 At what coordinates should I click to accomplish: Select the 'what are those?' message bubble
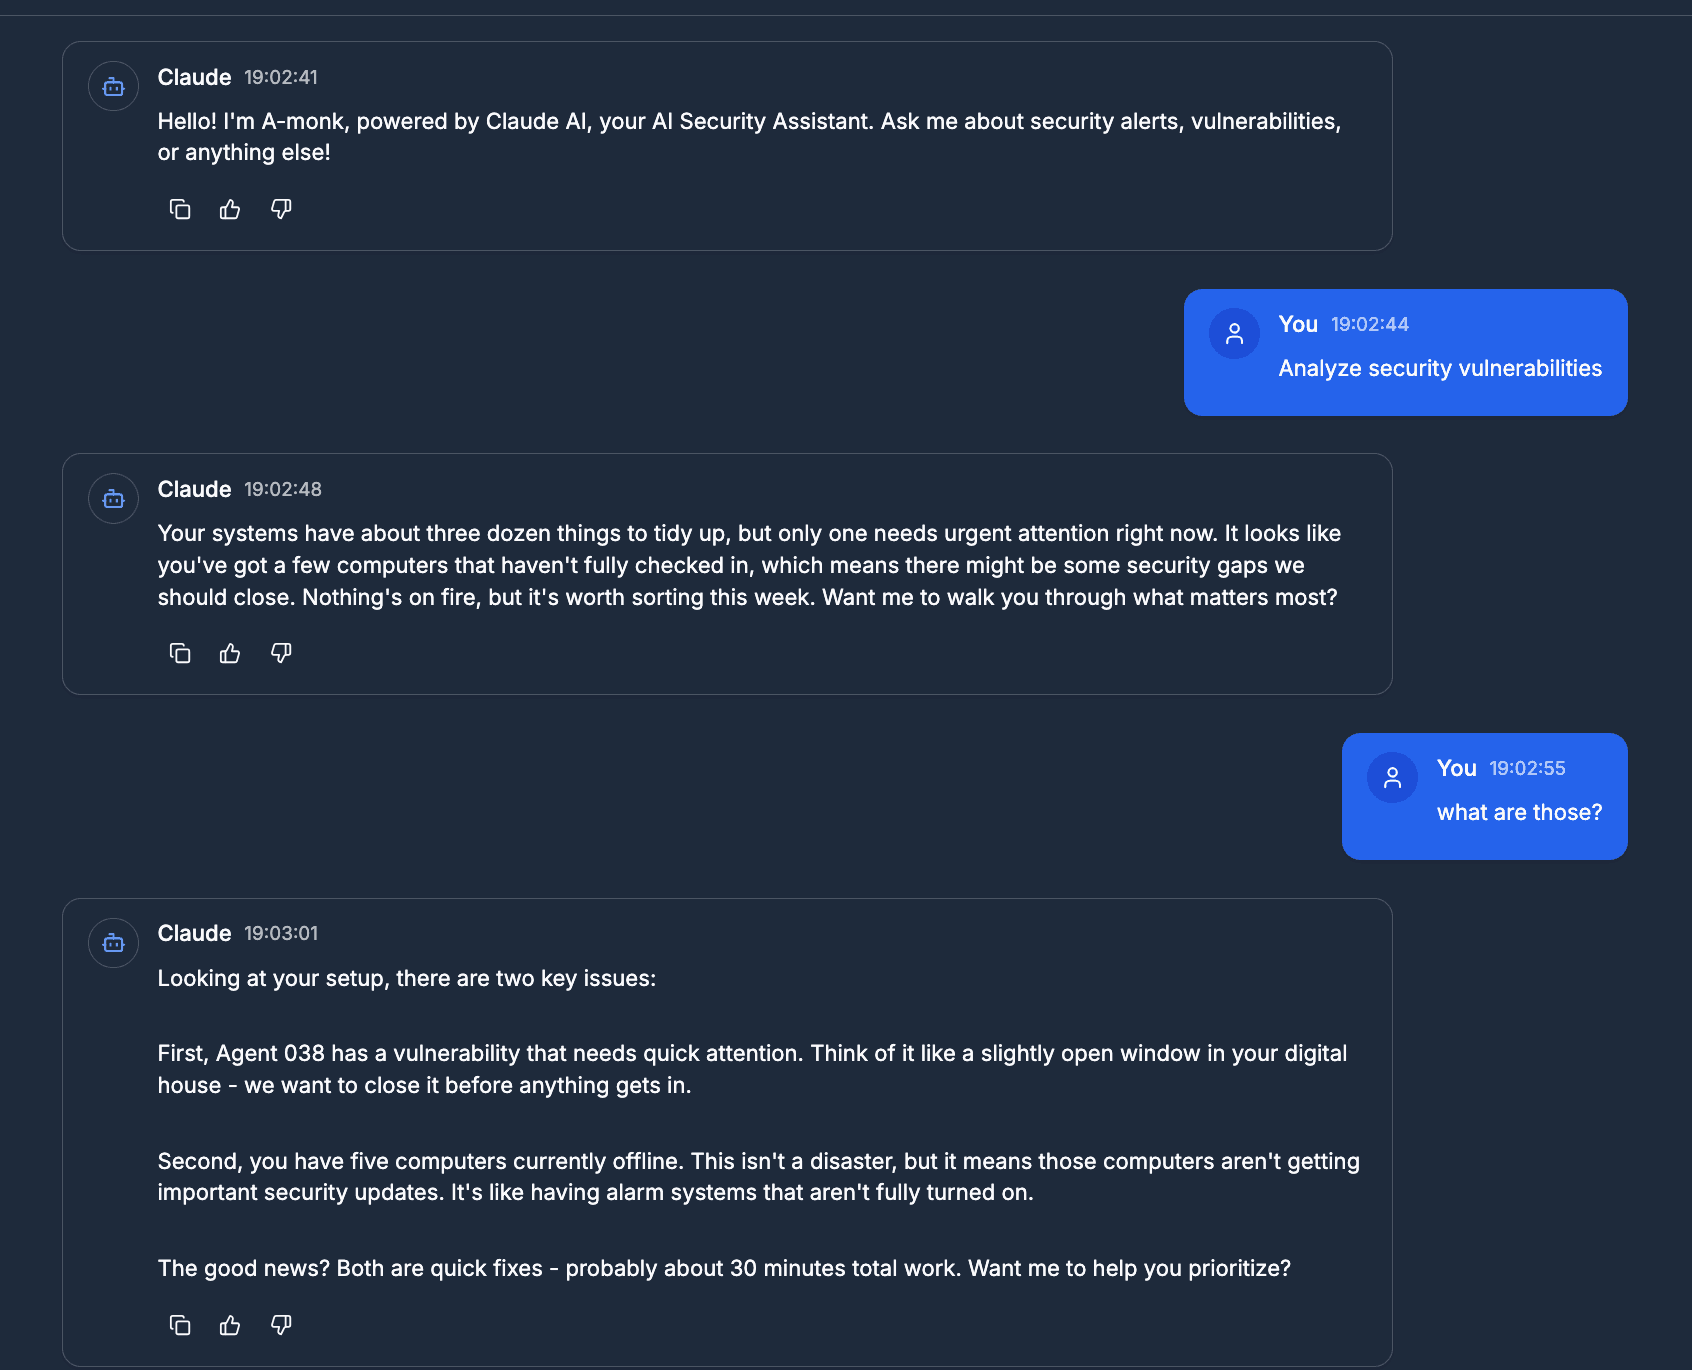pyautogui.click(x=1484, y=796)
